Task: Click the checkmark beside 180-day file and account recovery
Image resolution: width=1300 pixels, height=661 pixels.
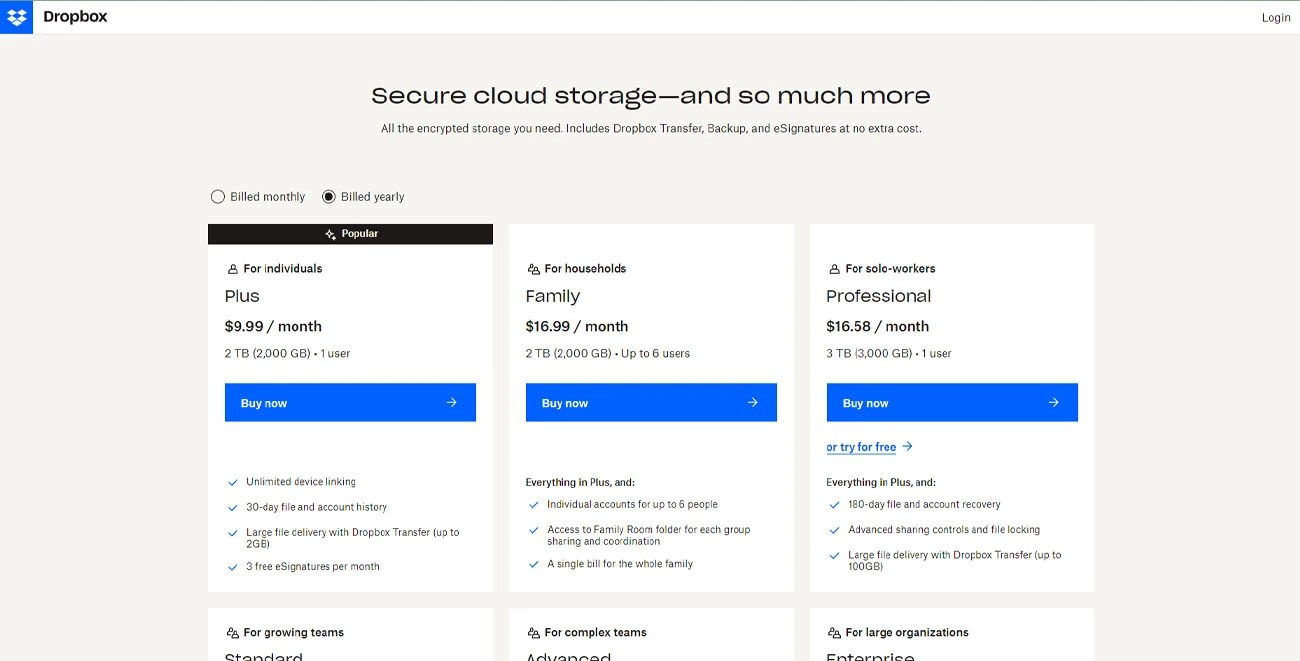Action: (x=834, y=504)
